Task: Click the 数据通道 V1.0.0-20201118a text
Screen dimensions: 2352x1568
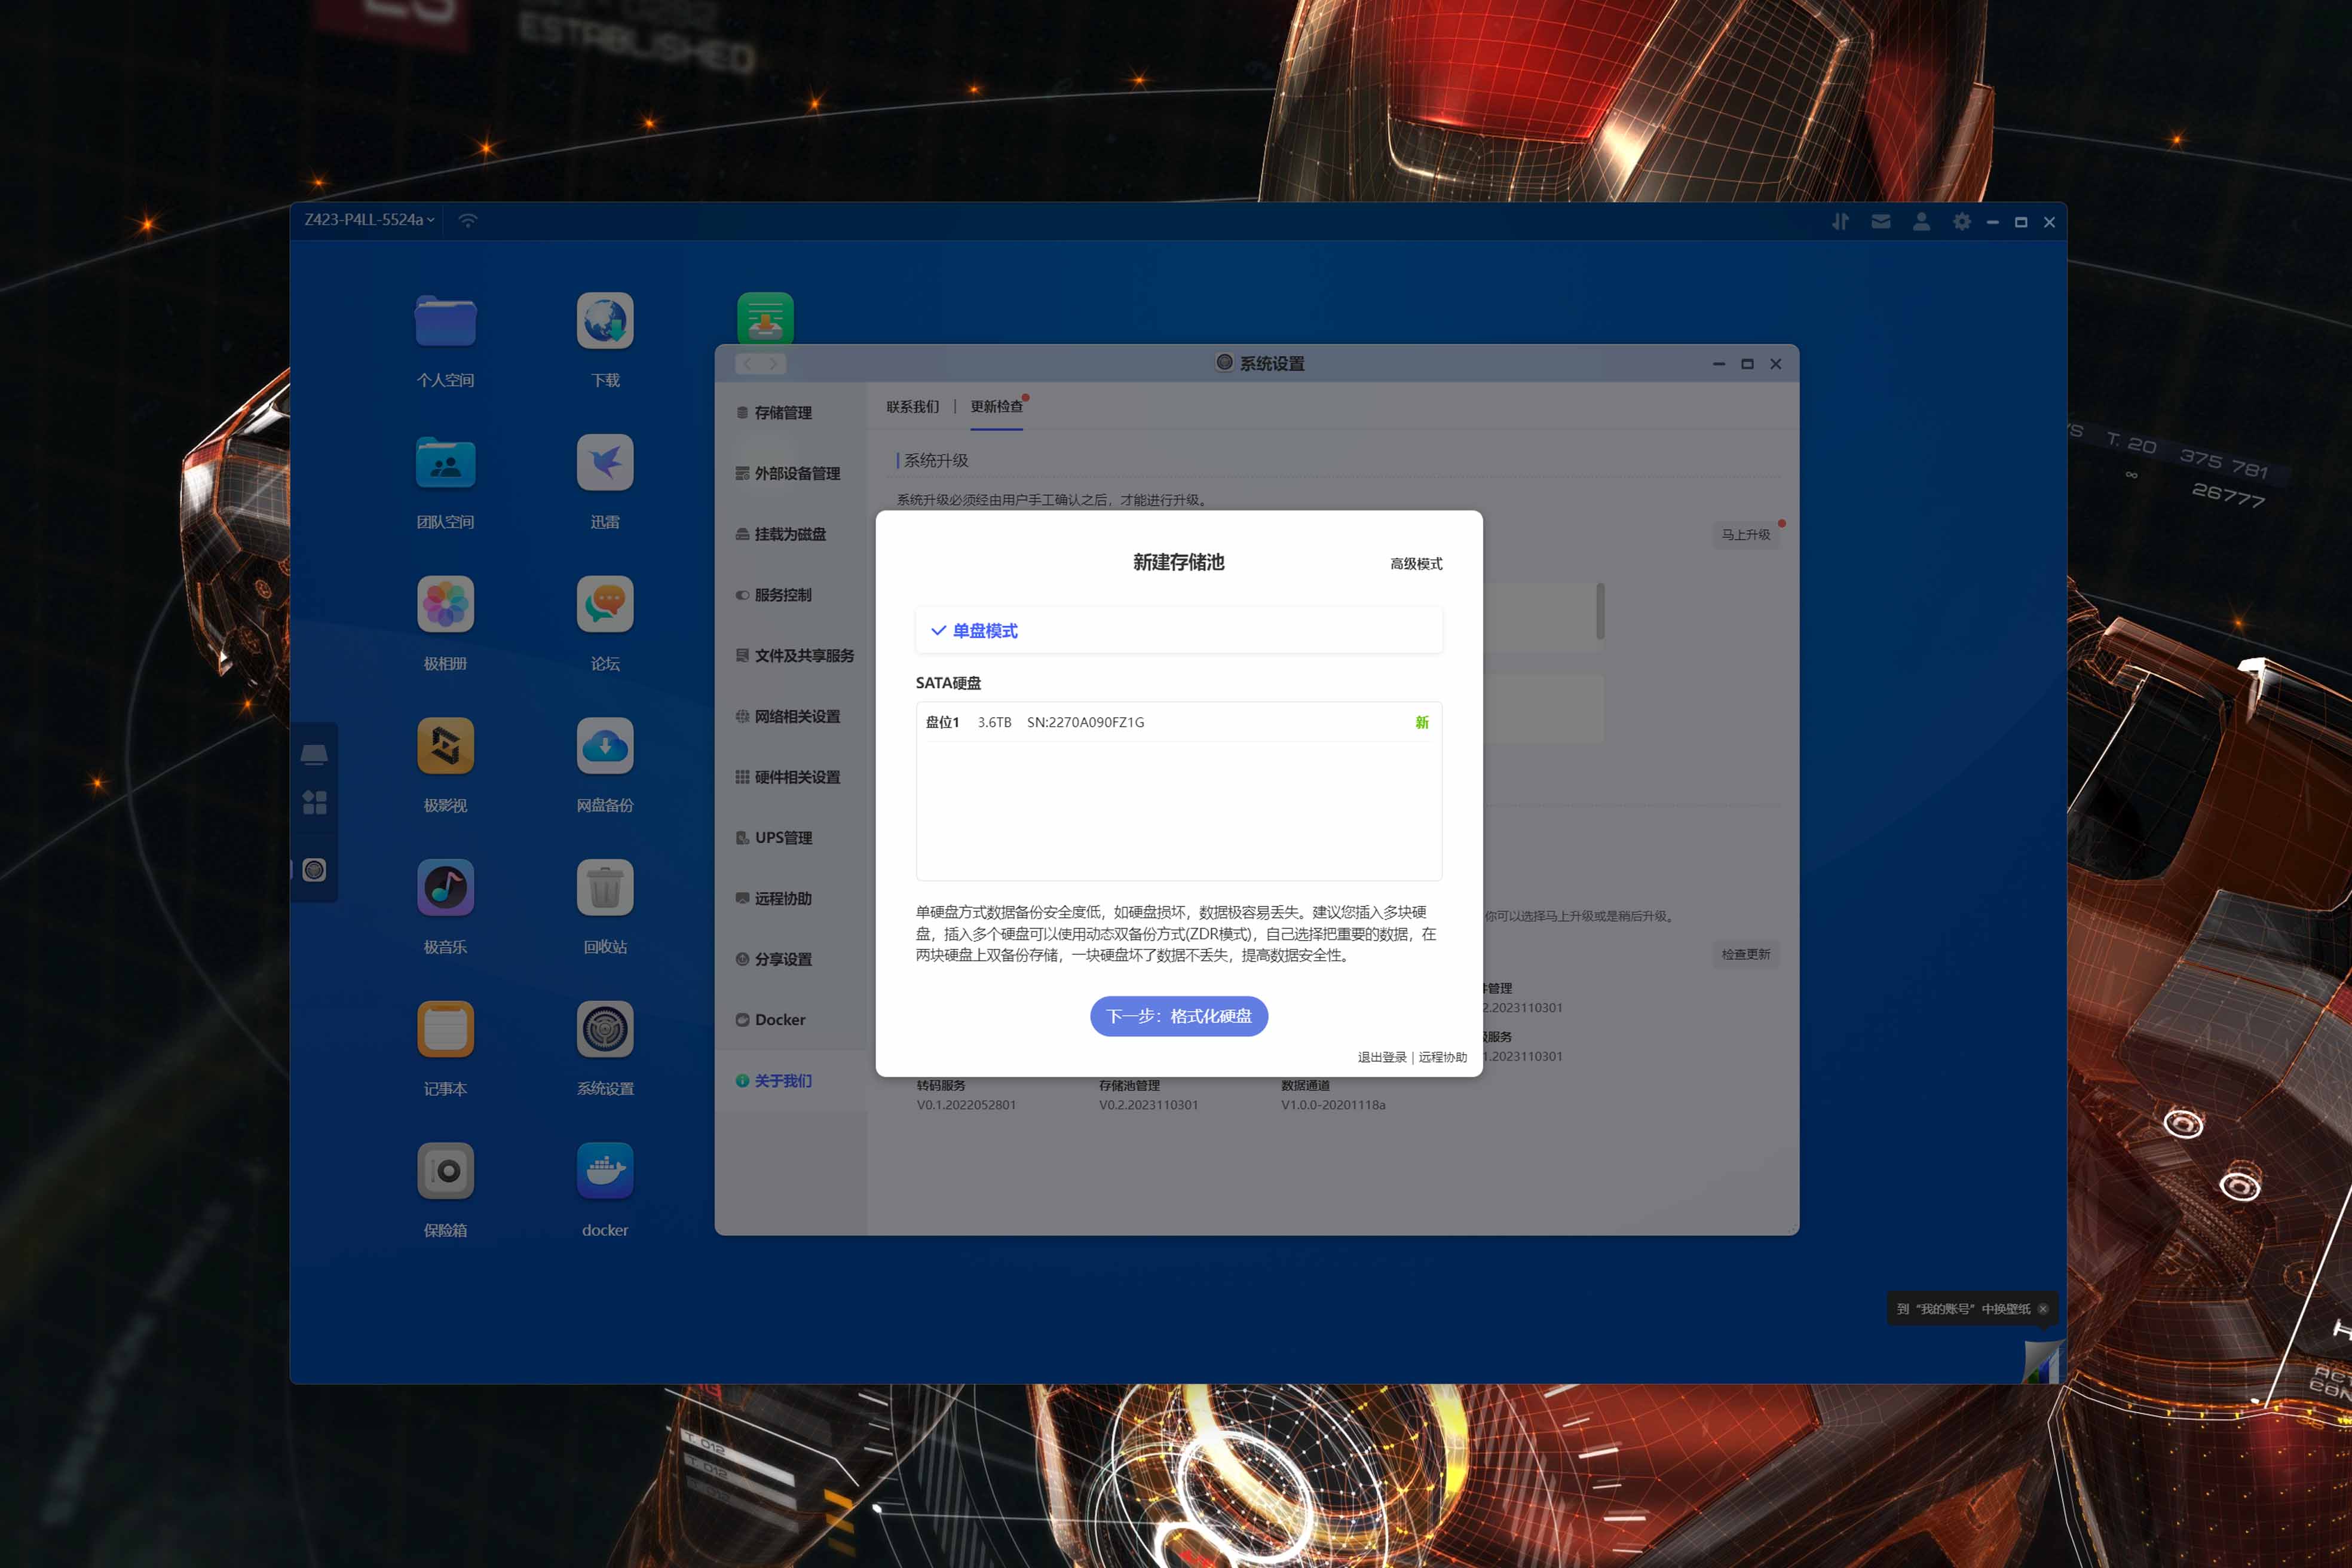Action: [1333, 1095]
